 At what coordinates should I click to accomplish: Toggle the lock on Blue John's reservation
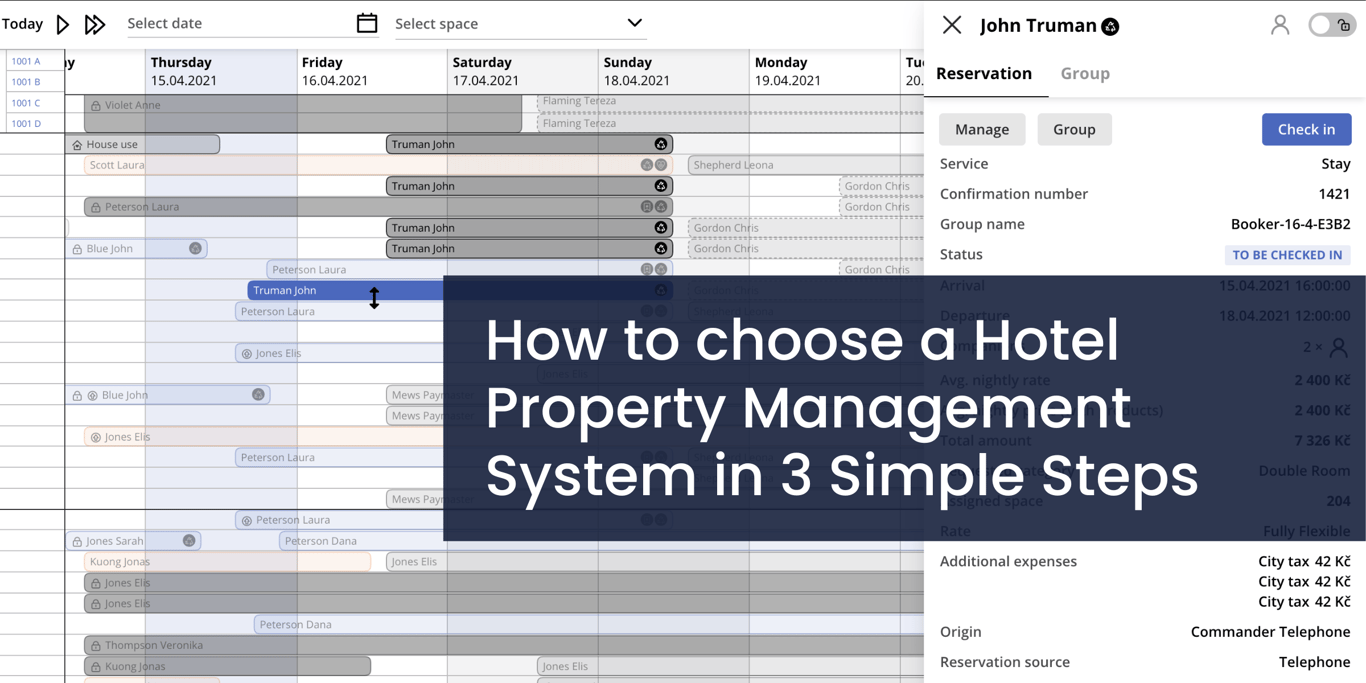point(77,248)
